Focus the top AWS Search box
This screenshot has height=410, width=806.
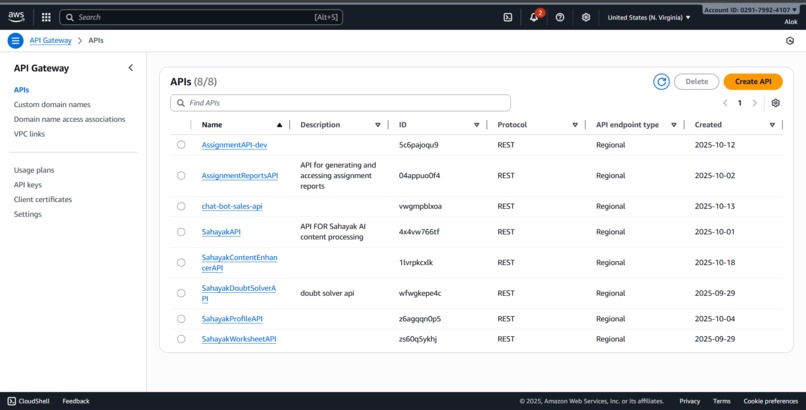click(201, 17)
